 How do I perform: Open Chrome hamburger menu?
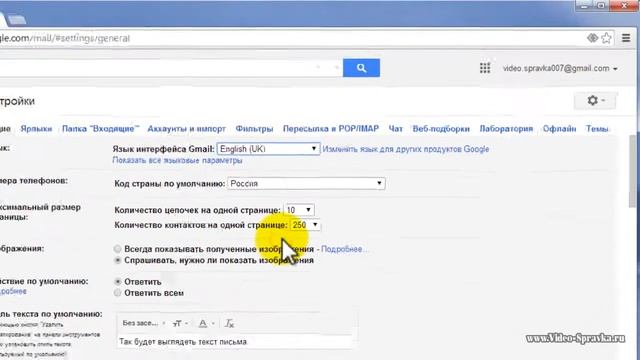pos(626,38)
